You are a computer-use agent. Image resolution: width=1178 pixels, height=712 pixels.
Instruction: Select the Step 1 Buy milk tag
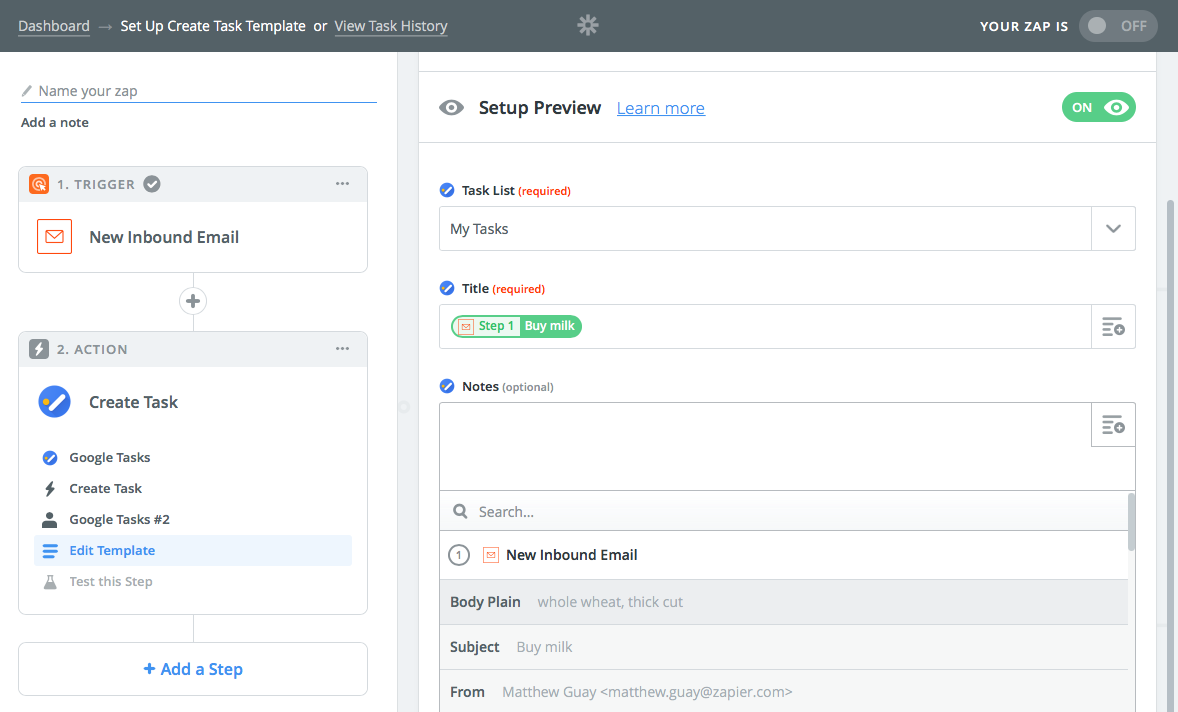pyautogui.click(x=516, y=327)
